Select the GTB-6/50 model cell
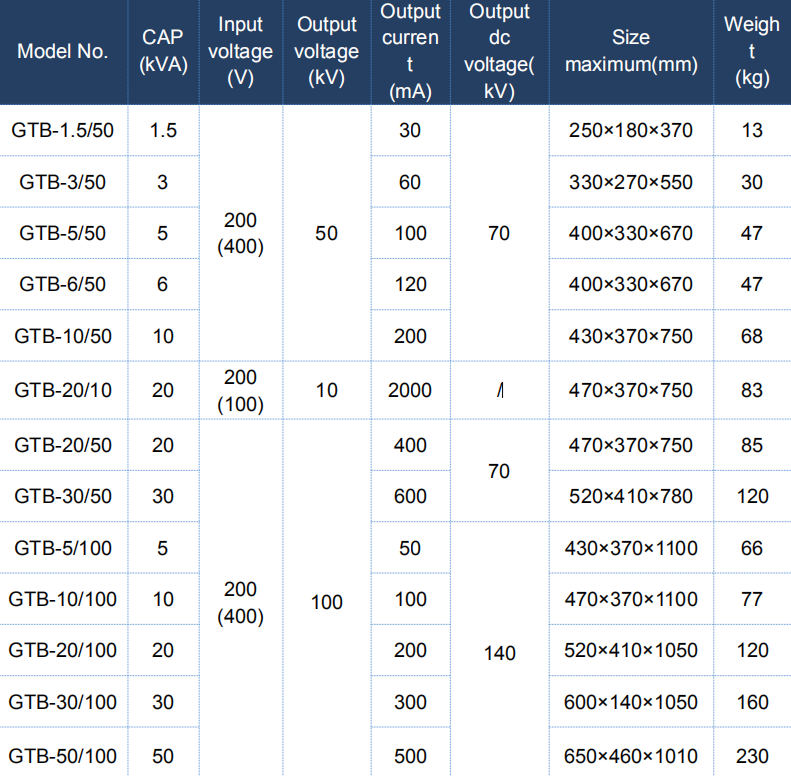The width and height of the screenshot is (791, 776). coord(63,284)
